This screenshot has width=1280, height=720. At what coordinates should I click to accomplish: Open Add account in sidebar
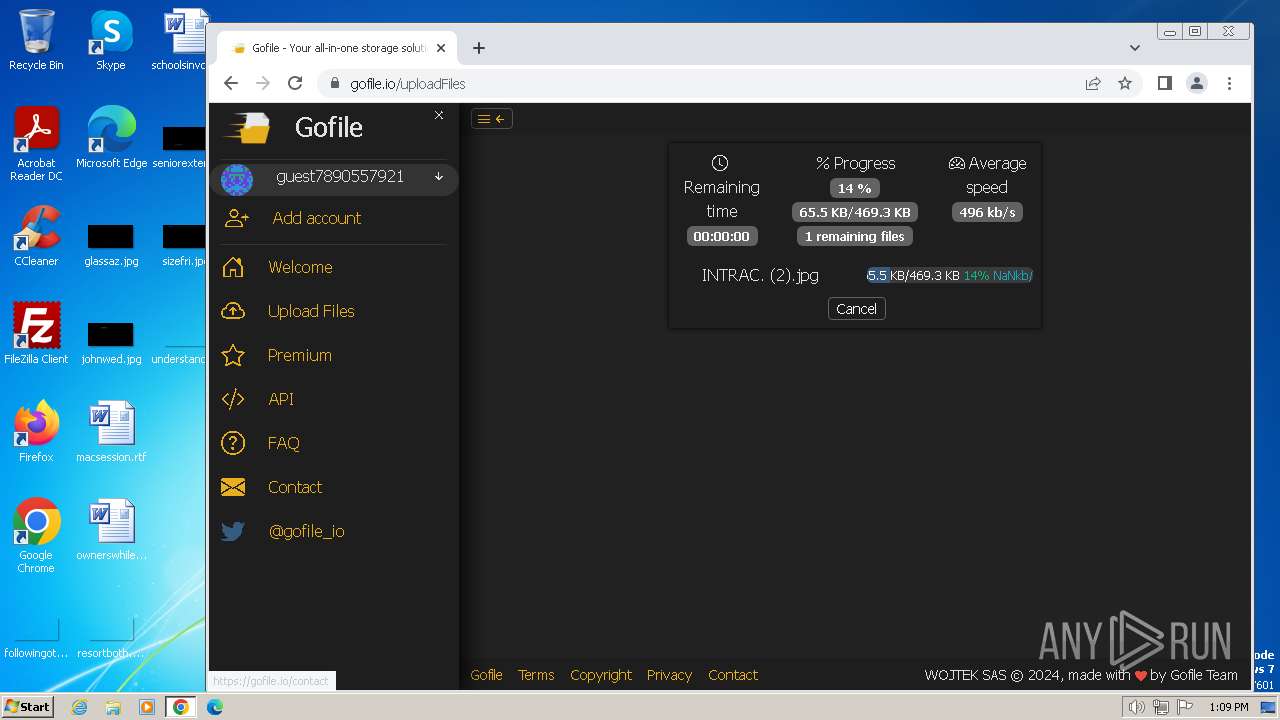pos(317,218)
